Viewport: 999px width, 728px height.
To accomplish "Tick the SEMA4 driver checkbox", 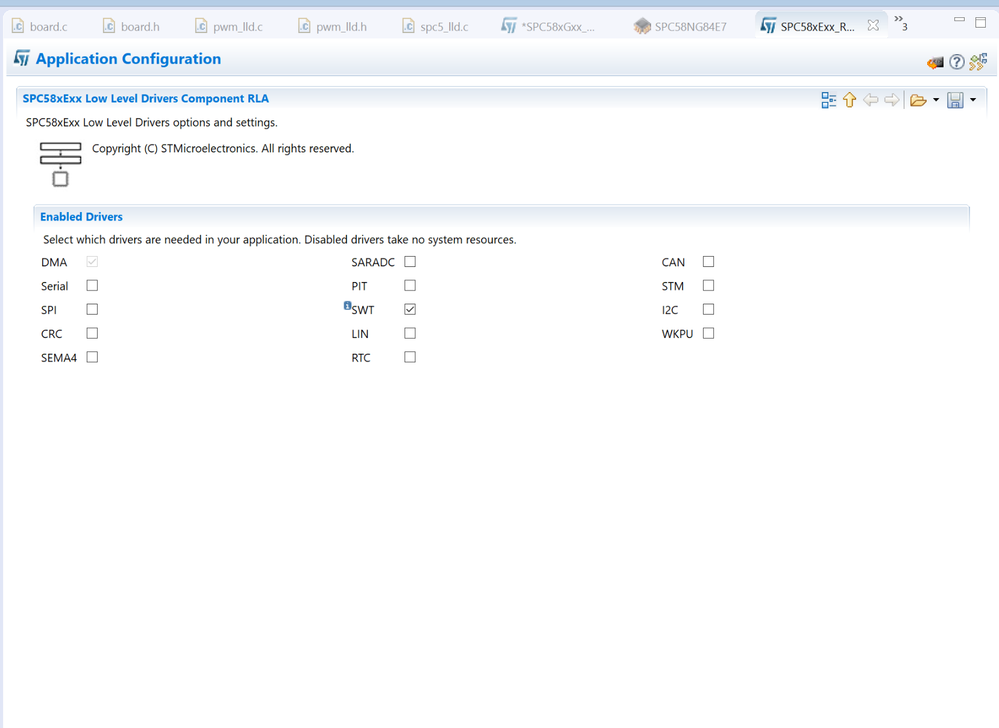I will click(92, 357).
